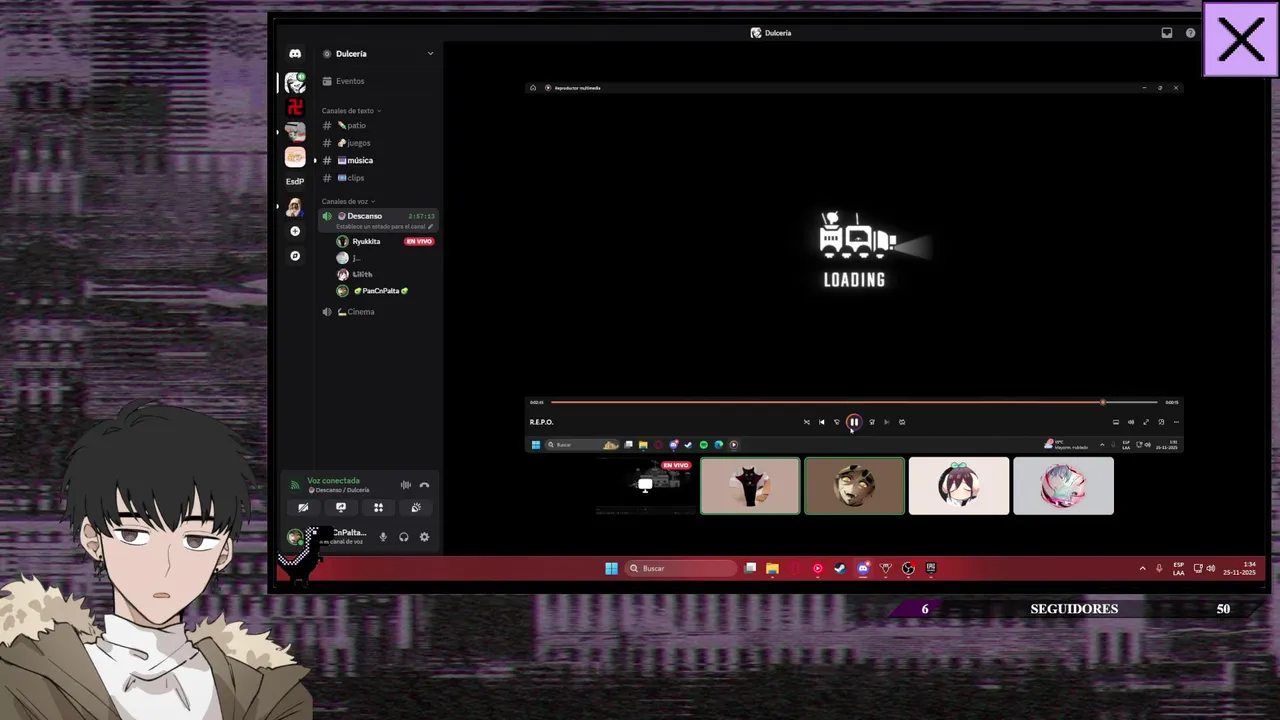Click PanCnPalta in voice member list

(x=381, y=291)
